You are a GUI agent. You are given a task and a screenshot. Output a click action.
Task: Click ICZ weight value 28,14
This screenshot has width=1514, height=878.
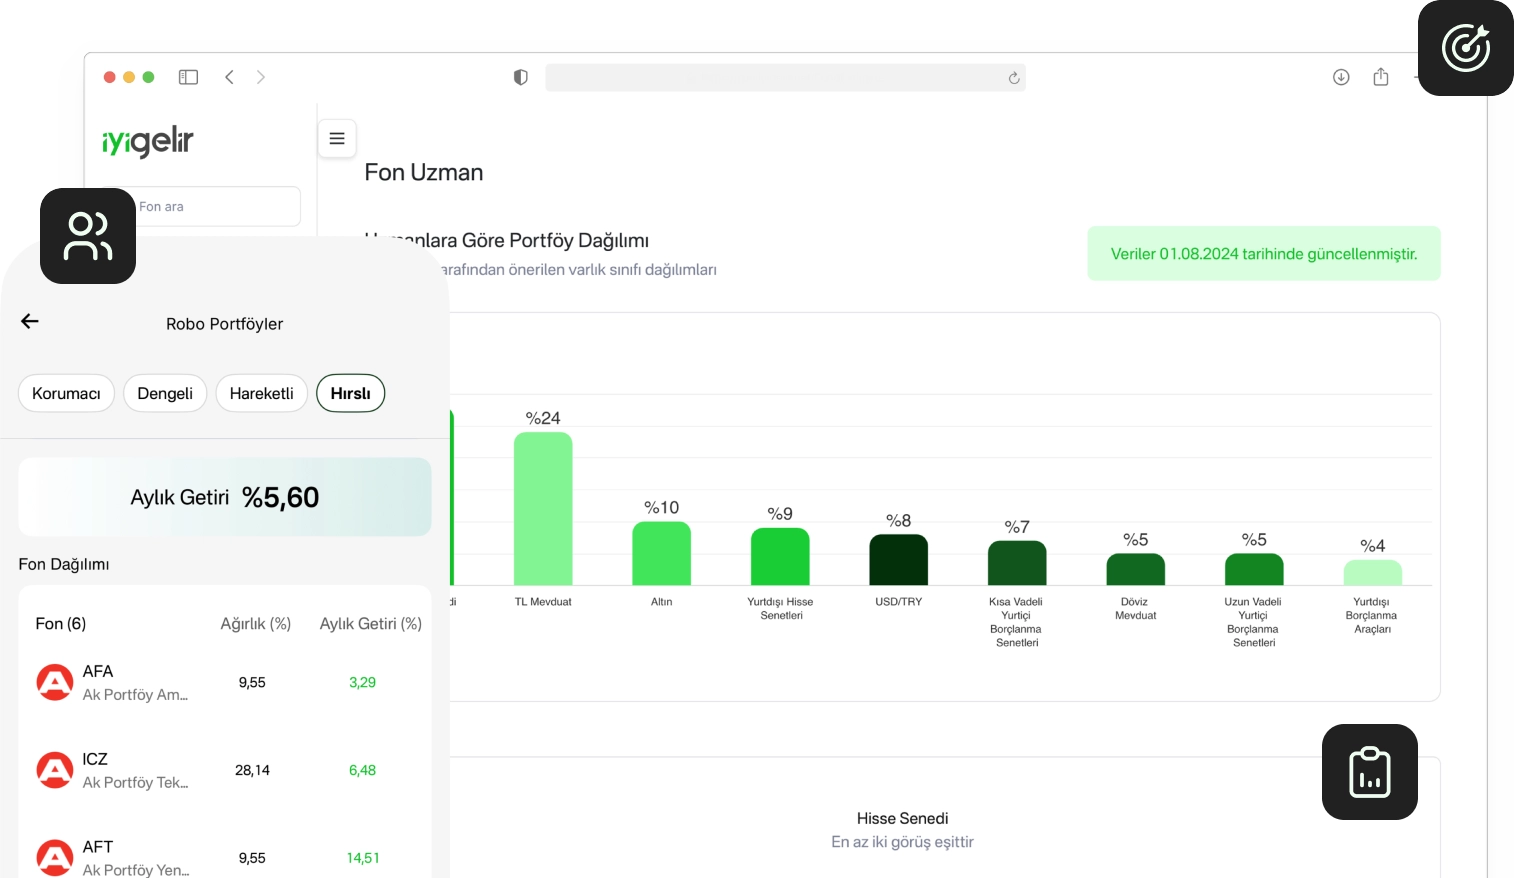pyautogui.click(x=252, y=771)
